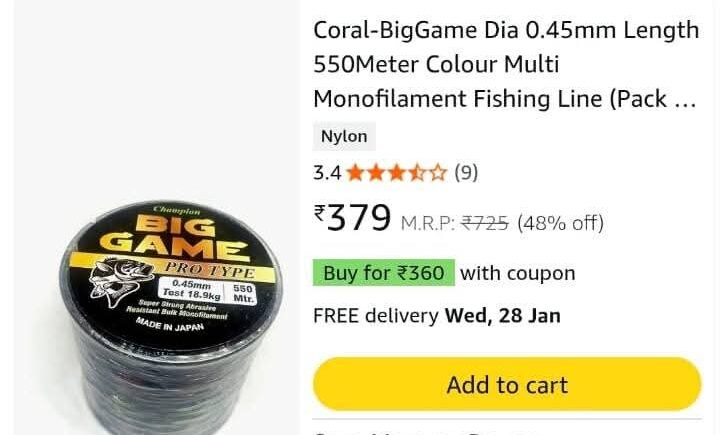The height and width of the screenshot is (435, 728).
Task: Click the FREE delivery Wed, 28 Jan text
Action: coord(437,316)
